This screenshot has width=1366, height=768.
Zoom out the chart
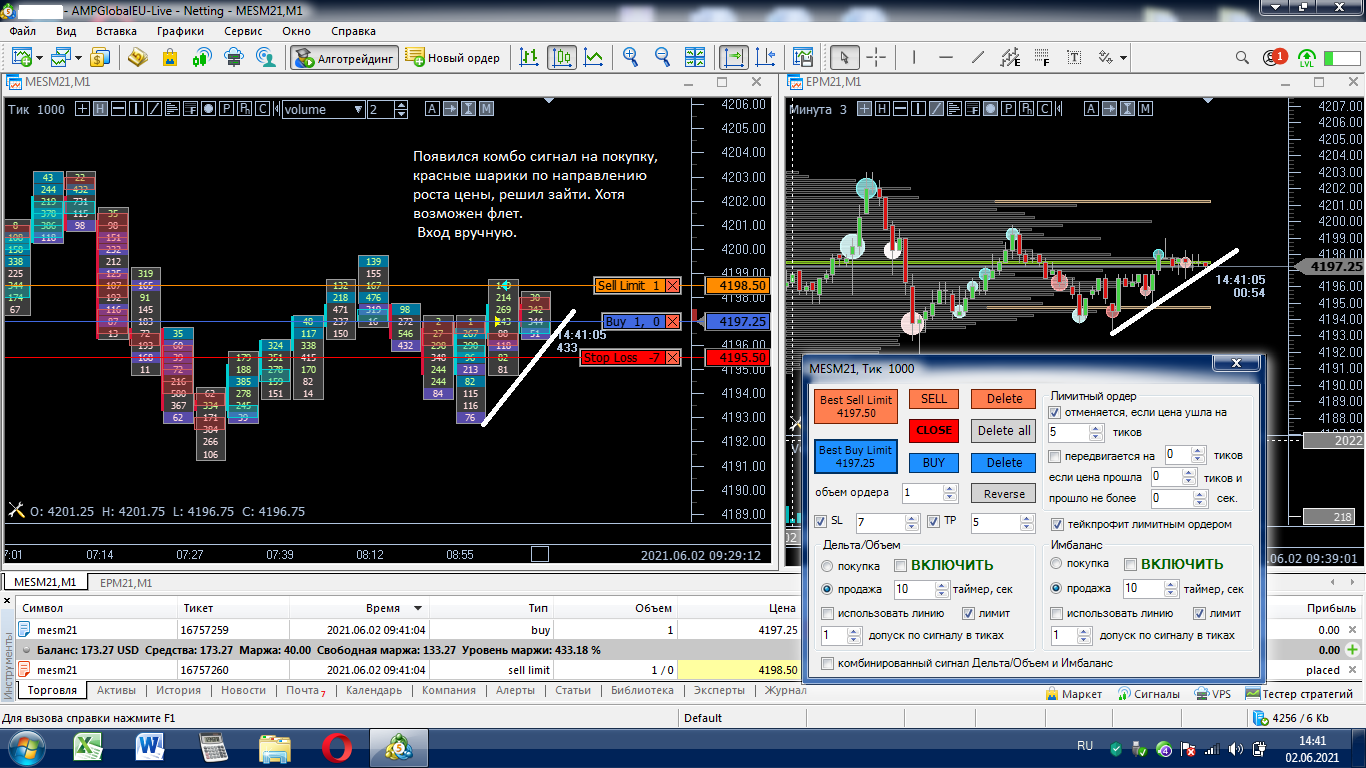click(x=663, y=57)
